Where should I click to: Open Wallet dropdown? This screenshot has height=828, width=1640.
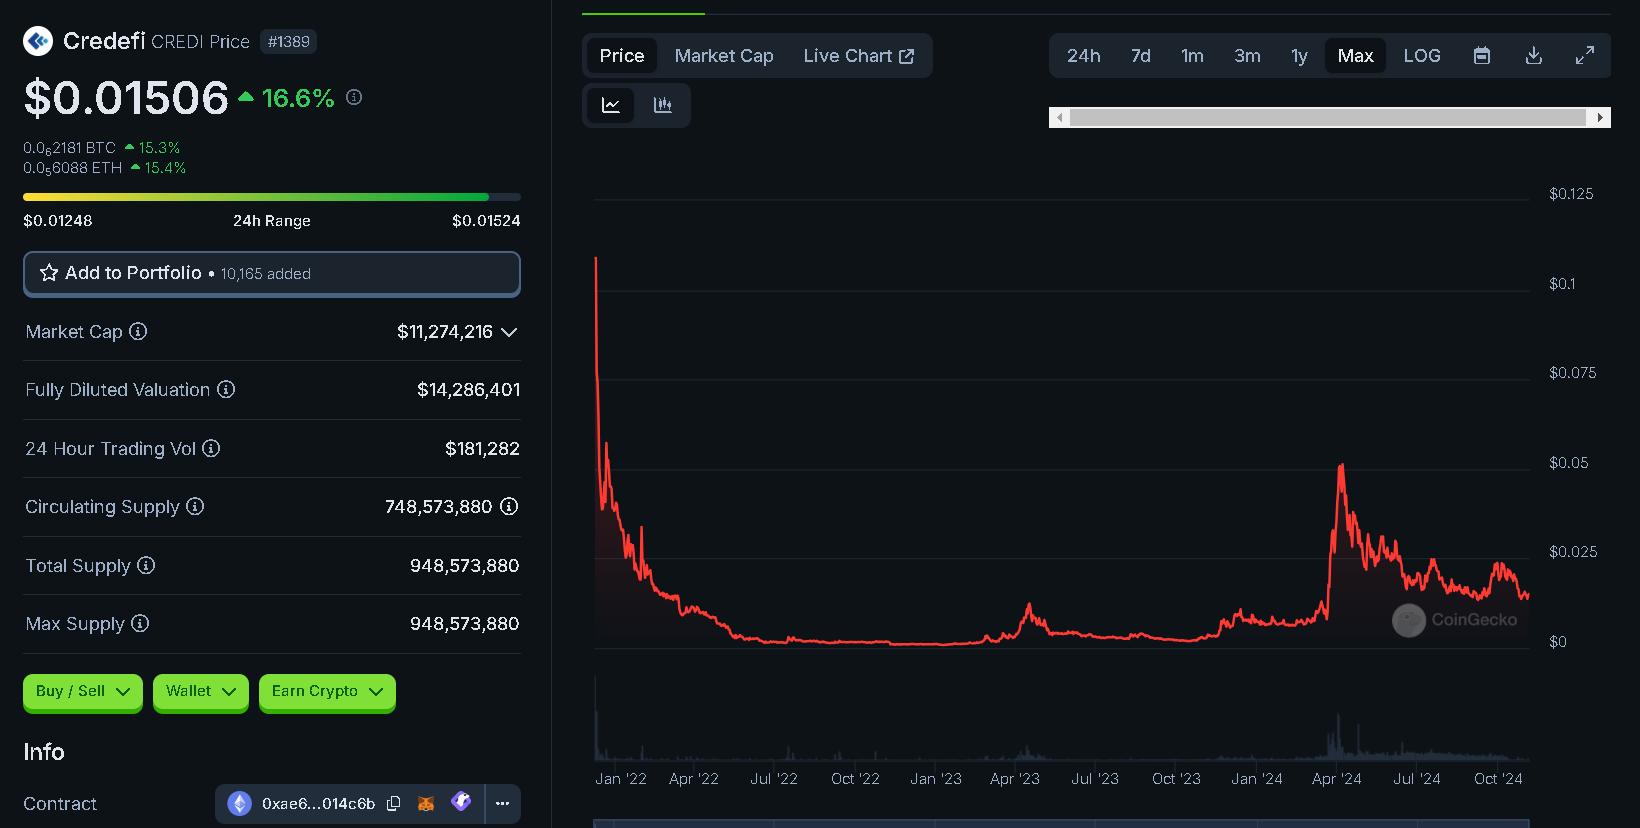201,691
